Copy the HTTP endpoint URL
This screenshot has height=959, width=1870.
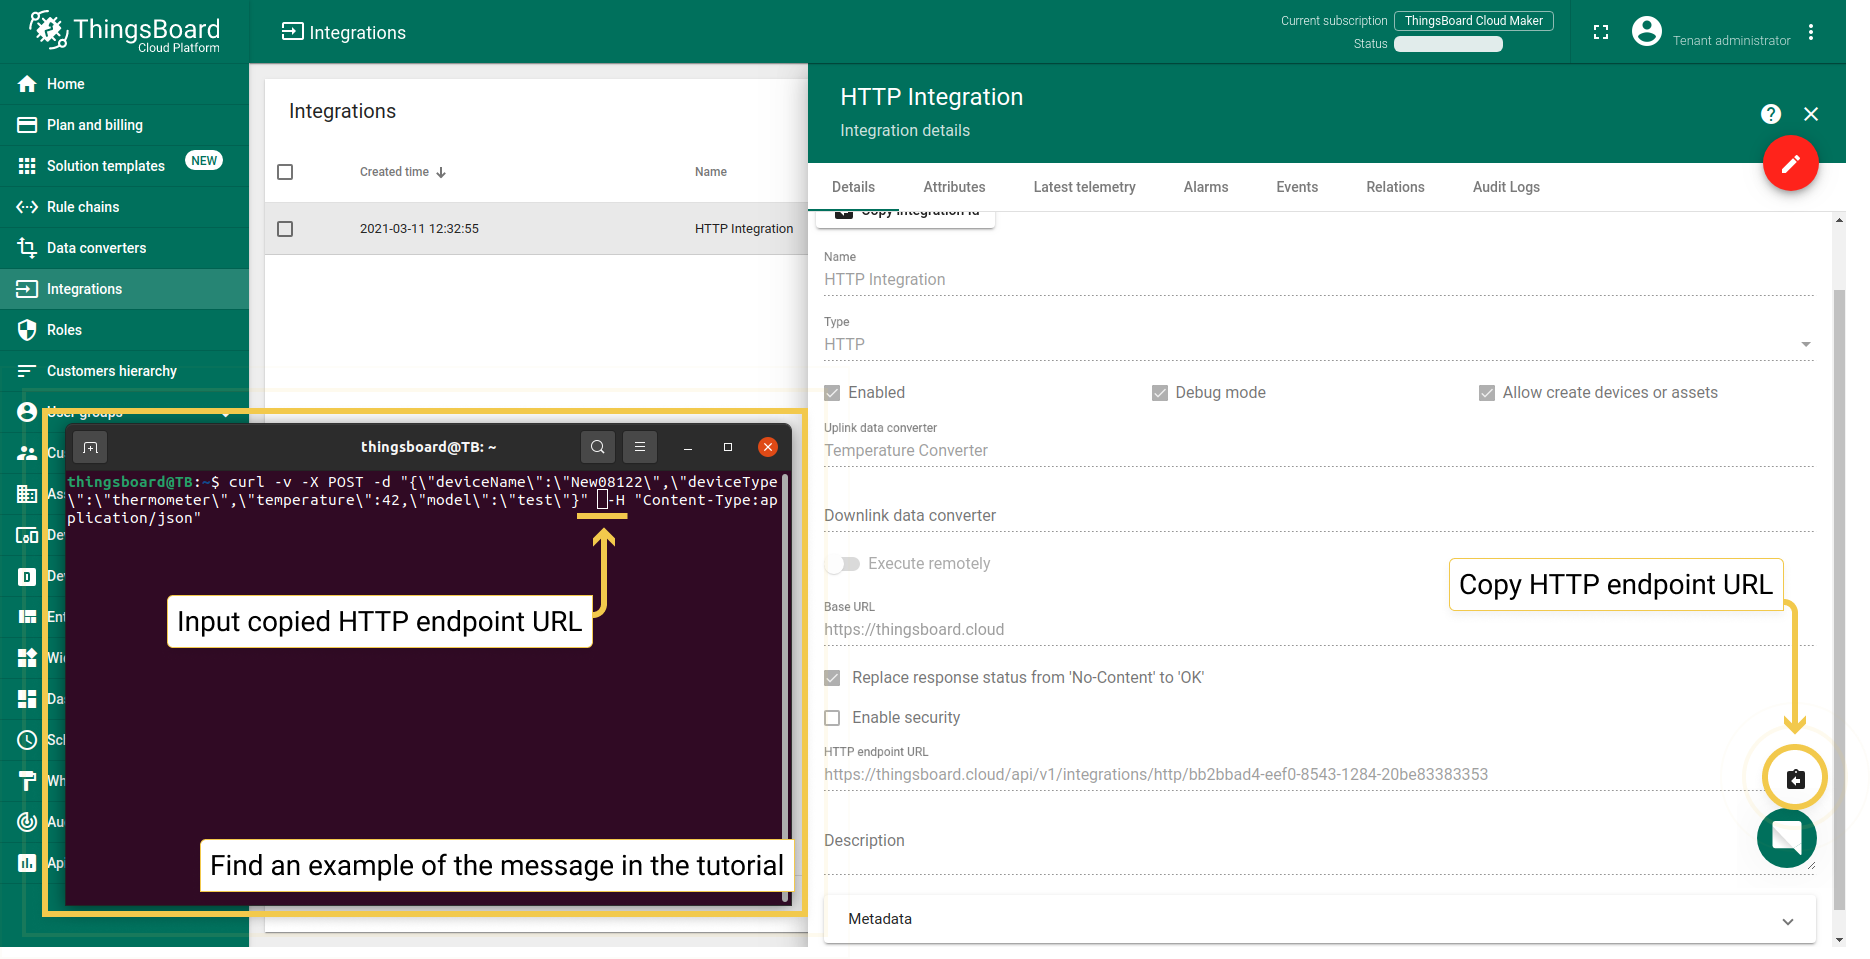click(1796, 779)
